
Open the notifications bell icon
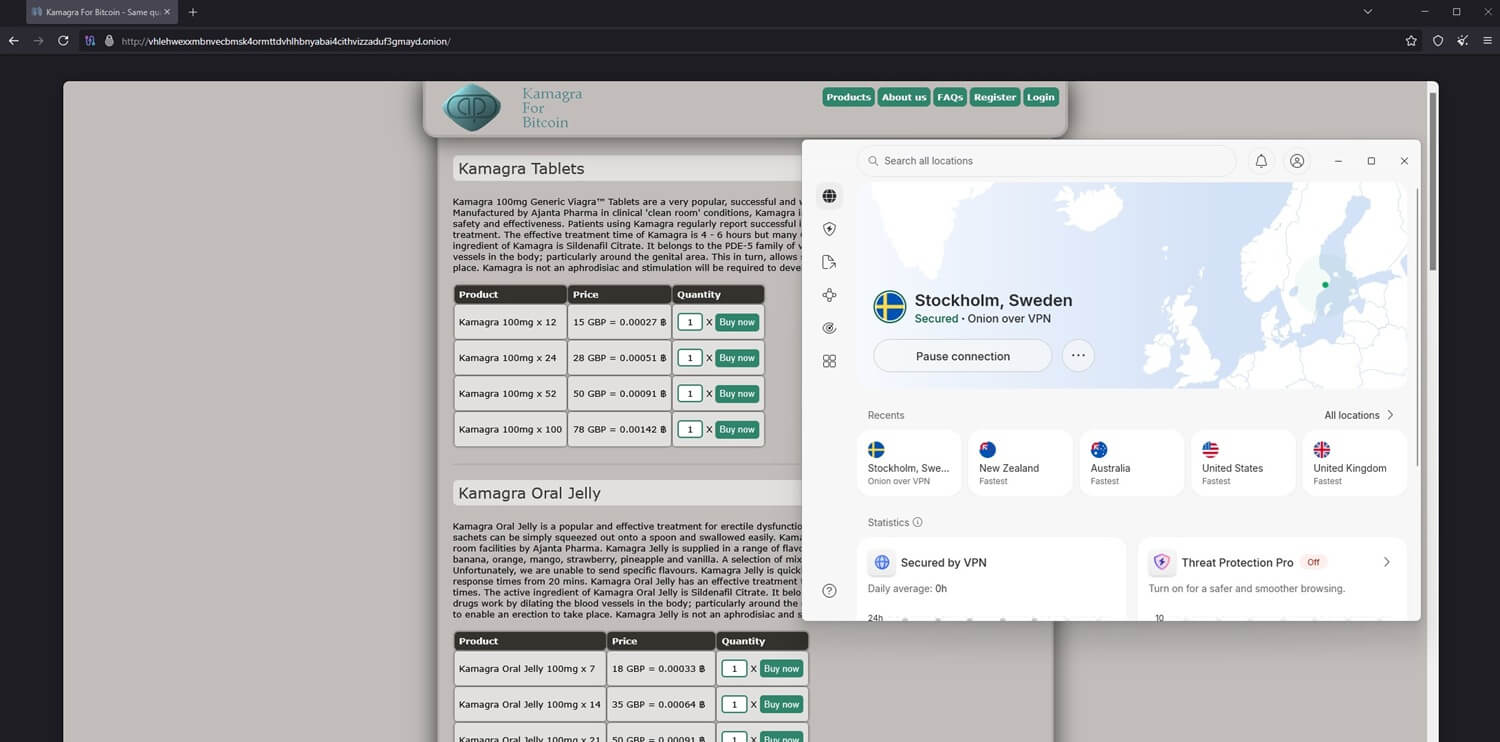[1260, 160]
